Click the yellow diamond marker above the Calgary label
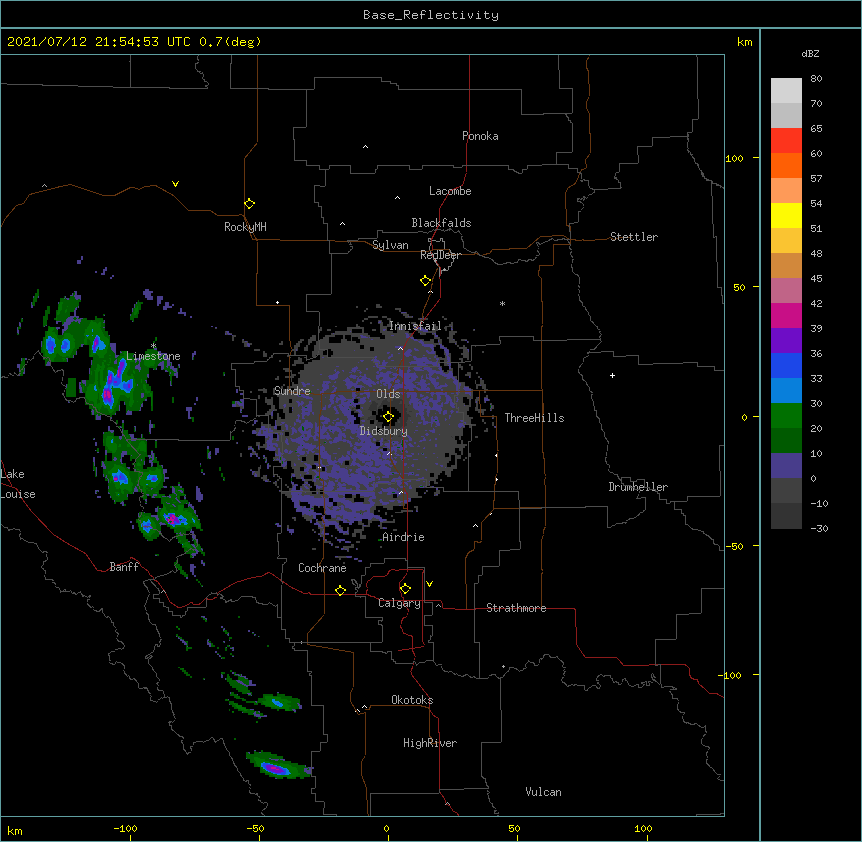Viewport: 862px width, 842px height. [x=405, y=589]
